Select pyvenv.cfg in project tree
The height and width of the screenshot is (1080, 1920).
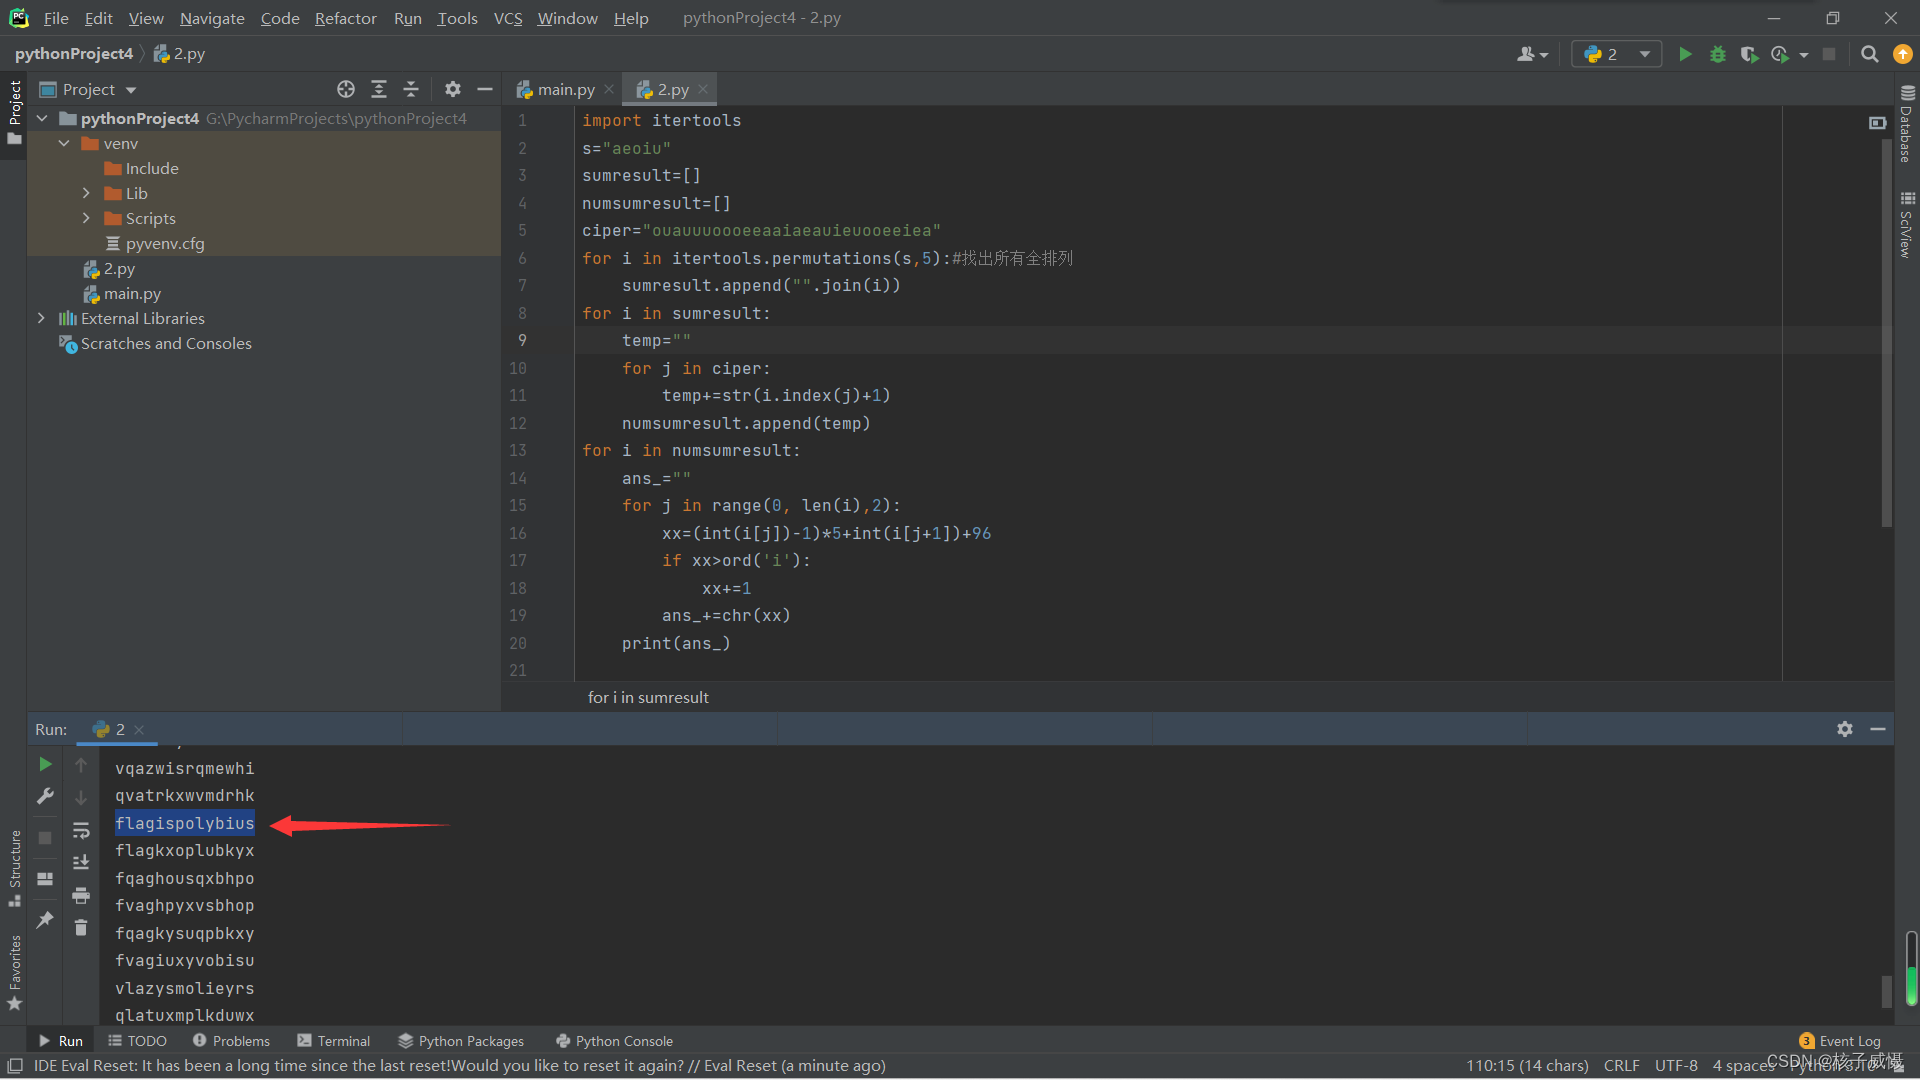(x=164, y=243)
